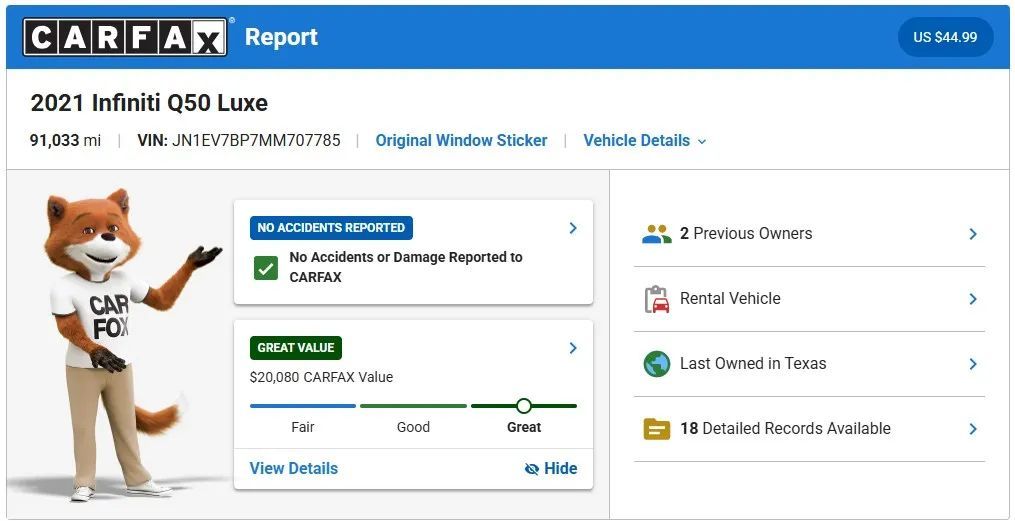This screenshot has height=521, width=1015.
Task: Click the Good label under value bar
Action: pos(413,427)
